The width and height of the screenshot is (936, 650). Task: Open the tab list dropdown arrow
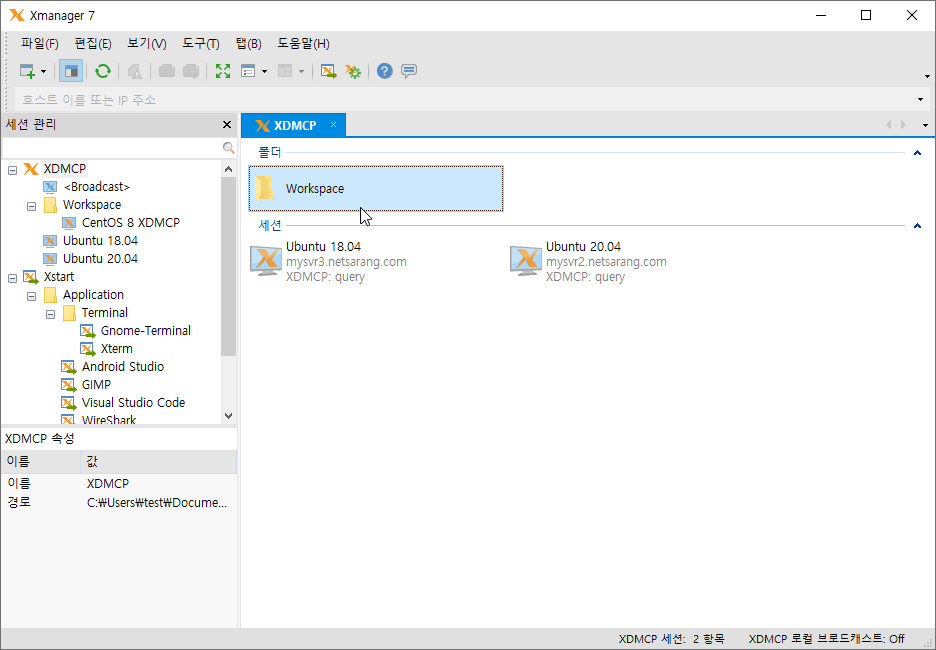point(925,125)
